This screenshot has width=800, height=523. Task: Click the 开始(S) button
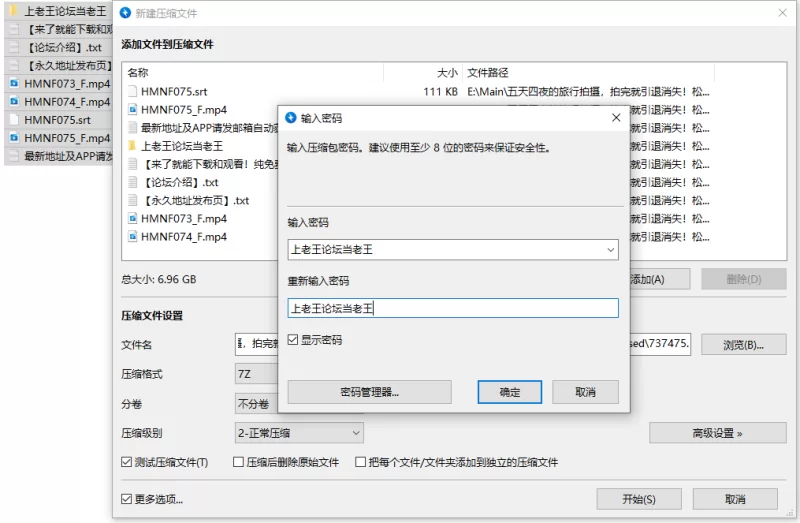click(x=639, y=499)
